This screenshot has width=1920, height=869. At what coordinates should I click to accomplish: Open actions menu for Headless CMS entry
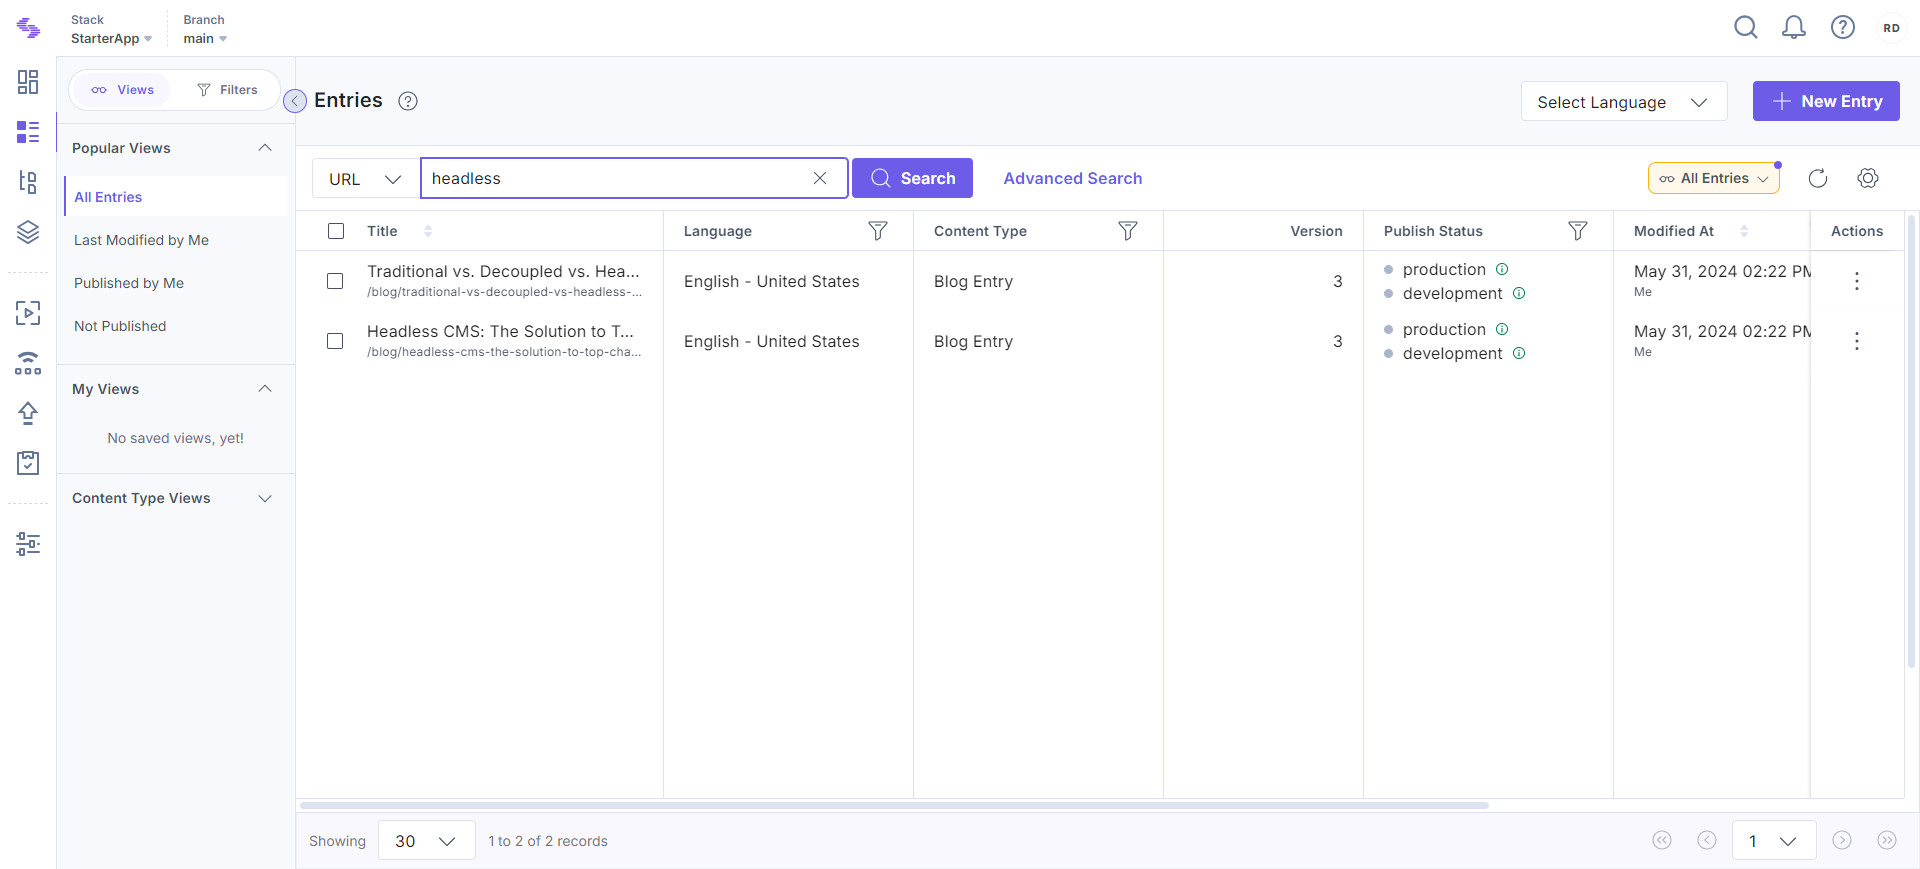[x=1857, y=341]
